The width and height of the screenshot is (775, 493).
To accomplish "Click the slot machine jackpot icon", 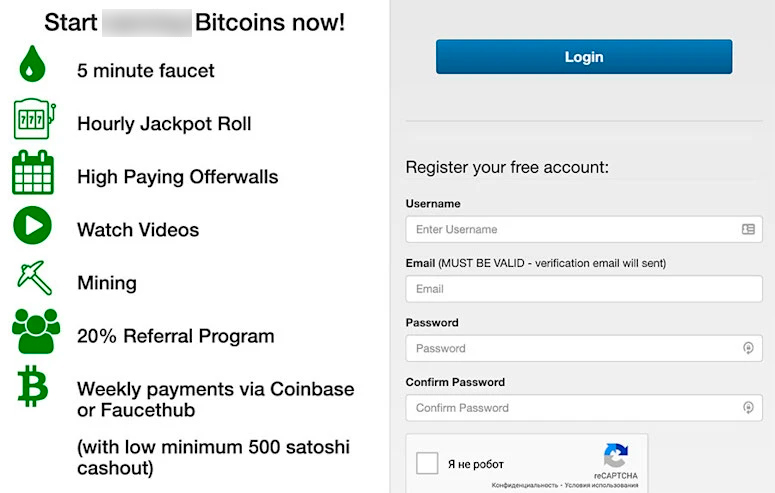I will (x=32, y=119).
